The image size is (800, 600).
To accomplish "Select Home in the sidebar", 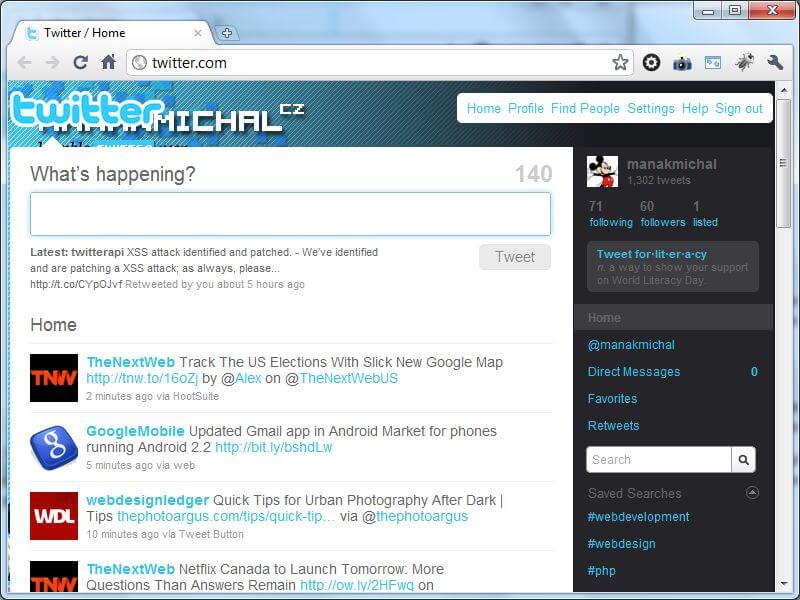I will 673,317.
